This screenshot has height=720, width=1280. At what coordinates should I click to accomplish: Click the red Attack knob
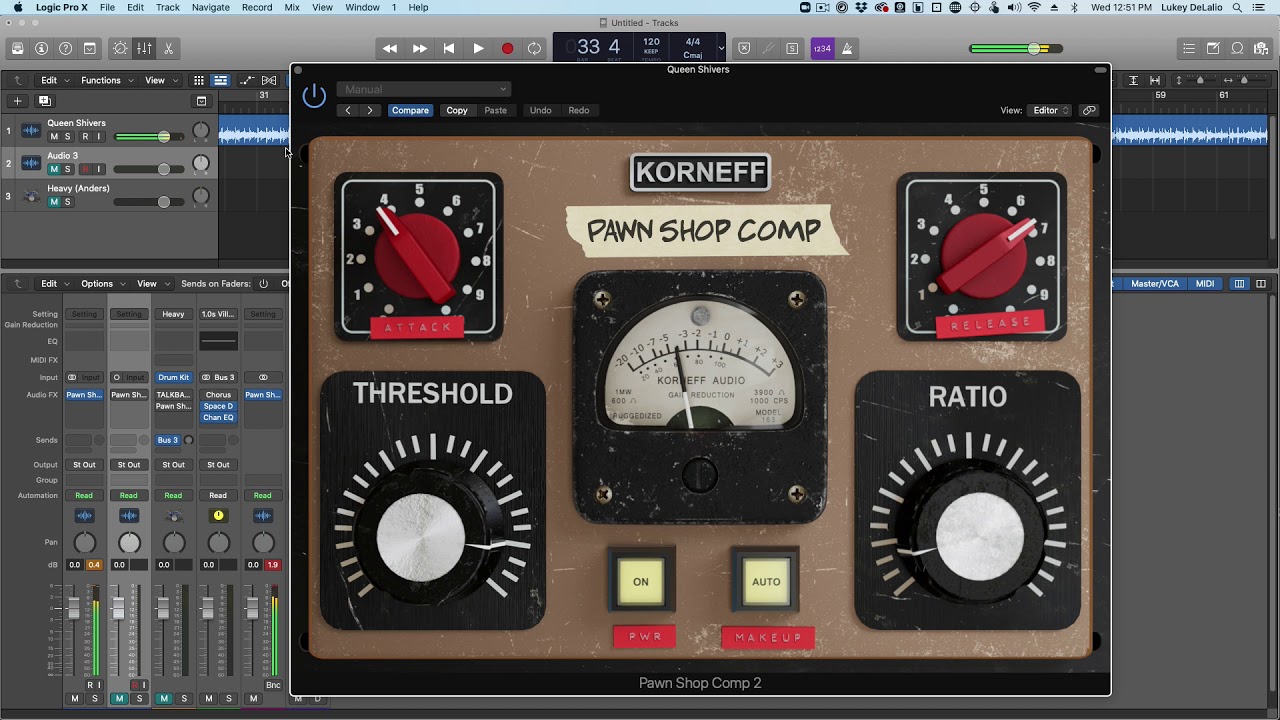[x=418, y=256]
